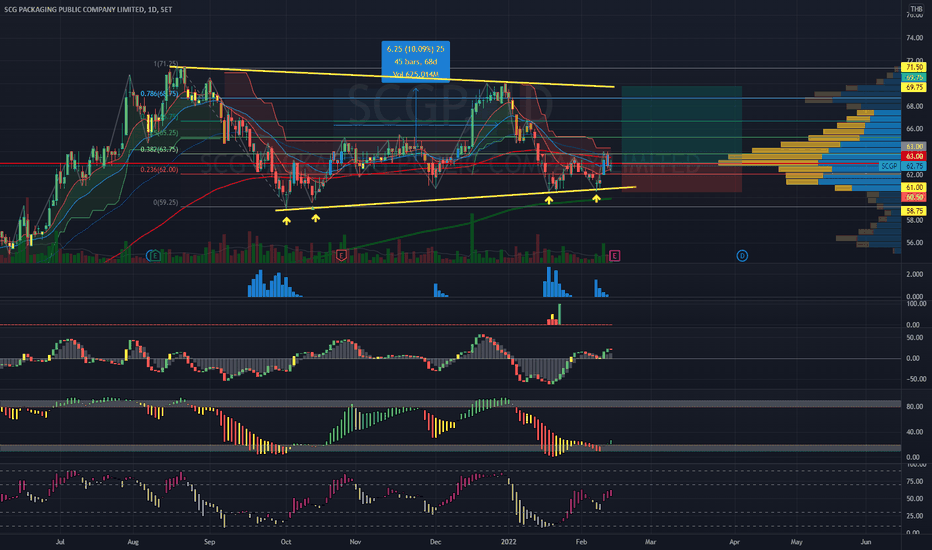The height and width of the screenshot is (550, 932).
Task: Select the blue 62.75 current price label
Action: 914,166
